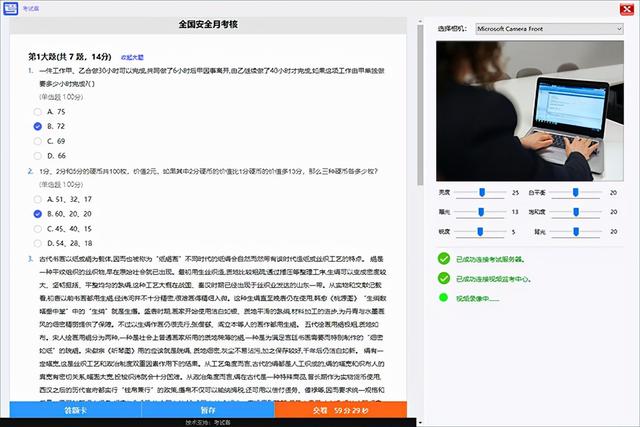Select option C. 69 for question 1
The width and height of the screenshot is (640, 427).
[x=38, y=141]
